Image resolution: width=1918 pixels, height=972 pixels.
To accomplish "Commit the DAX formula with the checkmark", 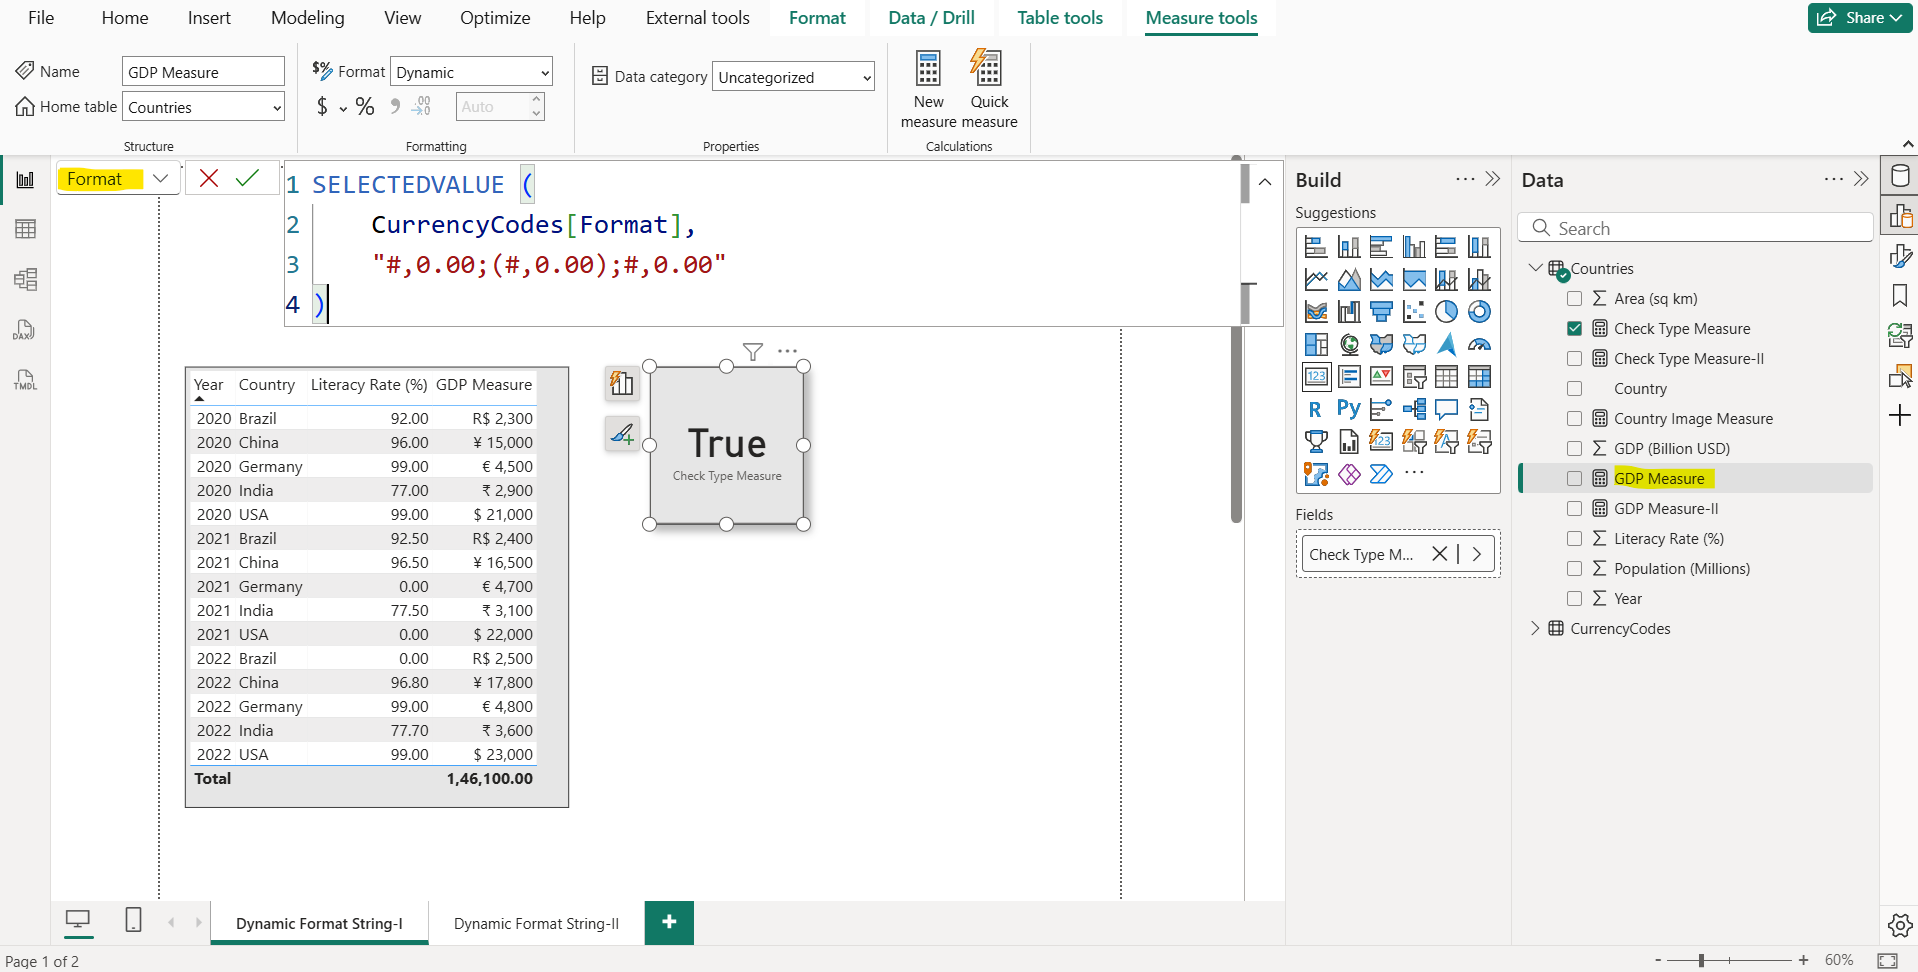I will (247, 178).
